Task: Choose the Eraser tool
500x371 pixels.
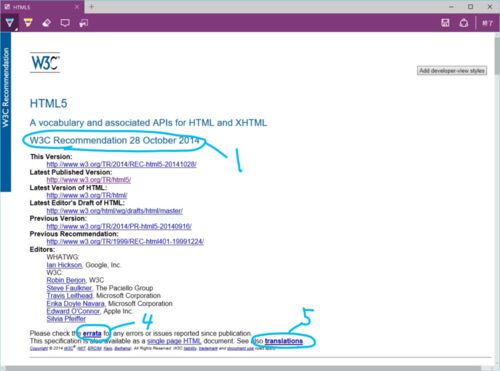Action: (47, 23)
